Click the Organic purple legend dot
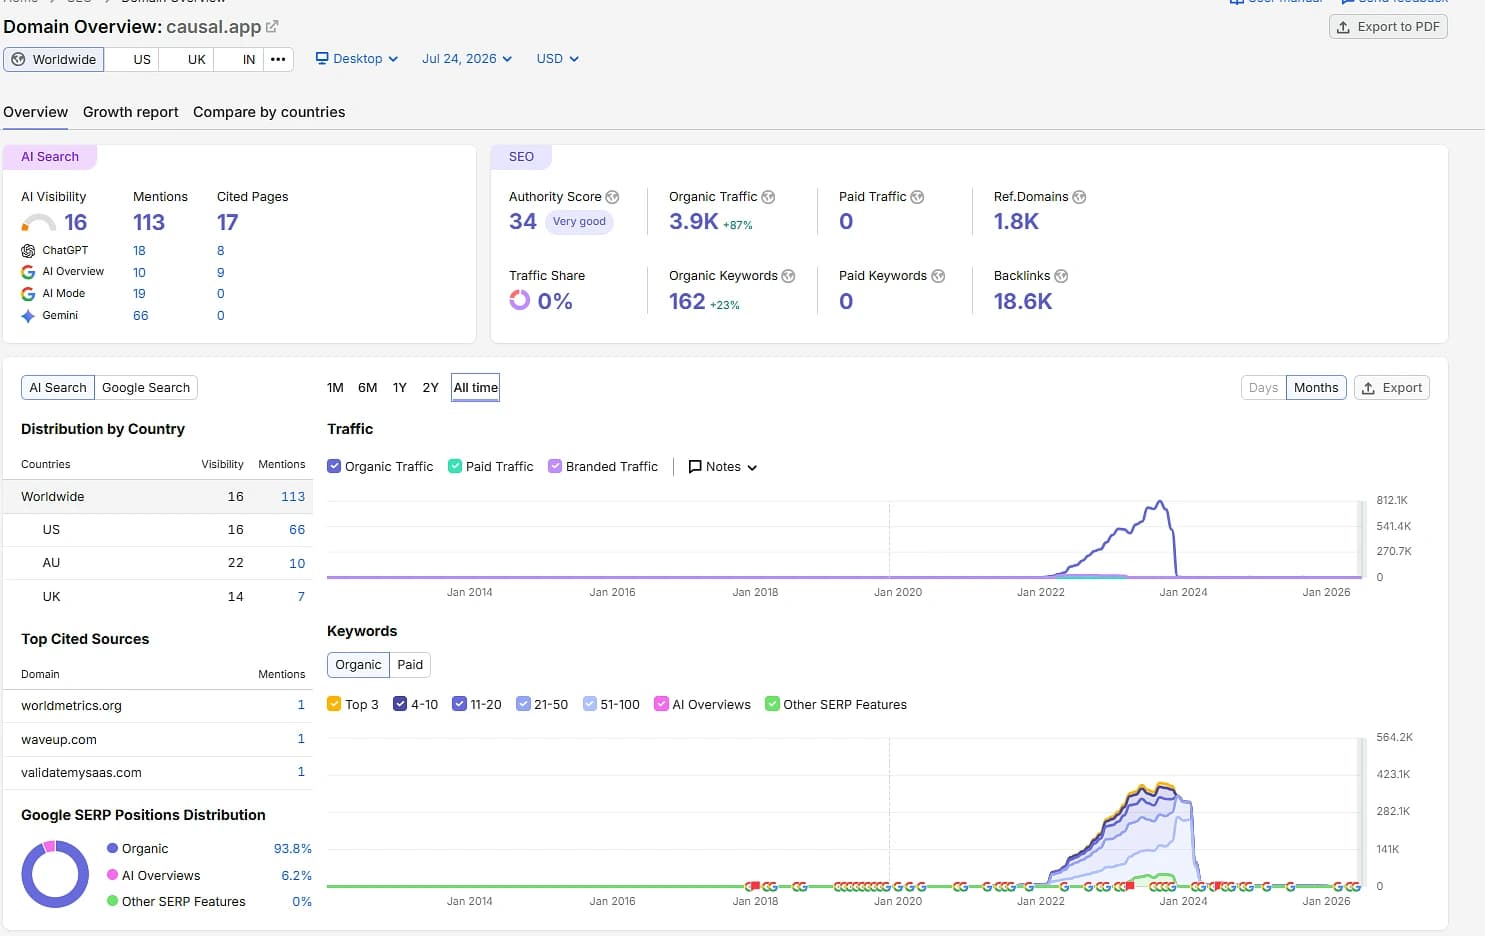Screen dimensions: 1485x936 pos(112,848)
